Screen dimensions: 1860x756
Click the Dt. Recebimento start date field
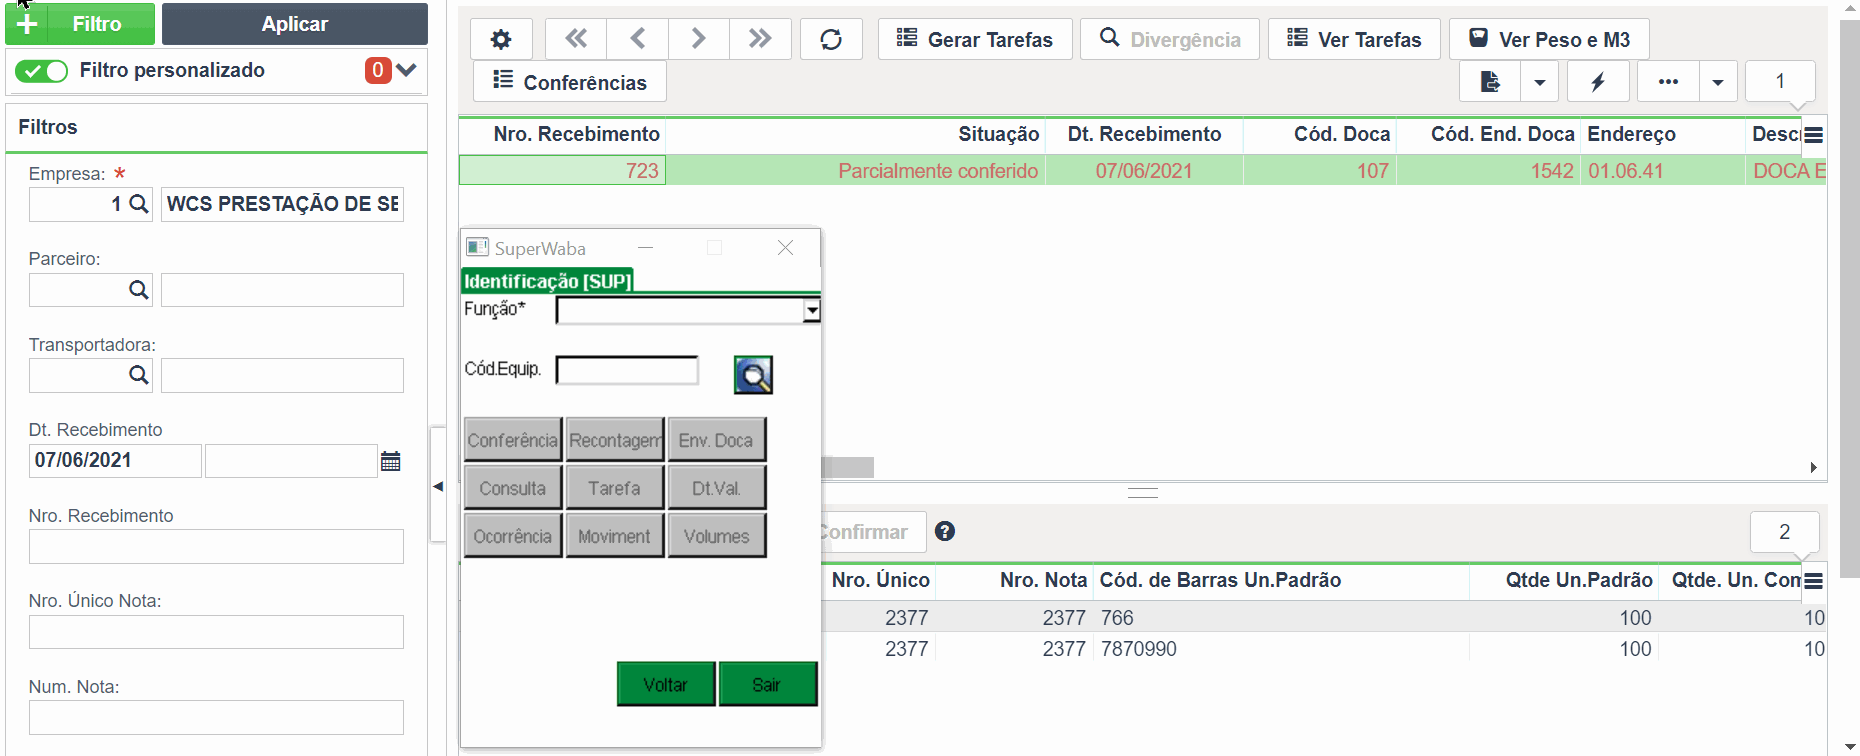click(x=115, y=461)
